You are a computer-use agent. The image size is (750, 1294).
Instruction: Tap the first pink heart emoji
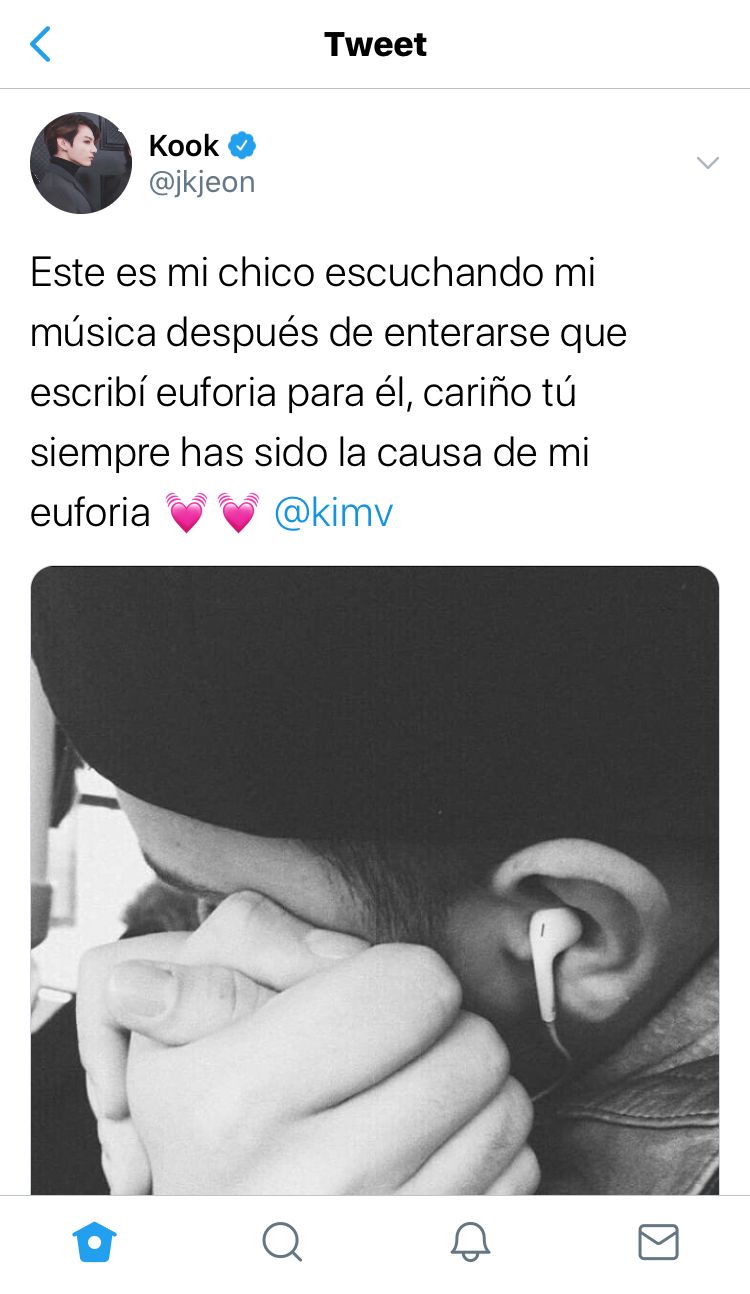pos(186,513)
